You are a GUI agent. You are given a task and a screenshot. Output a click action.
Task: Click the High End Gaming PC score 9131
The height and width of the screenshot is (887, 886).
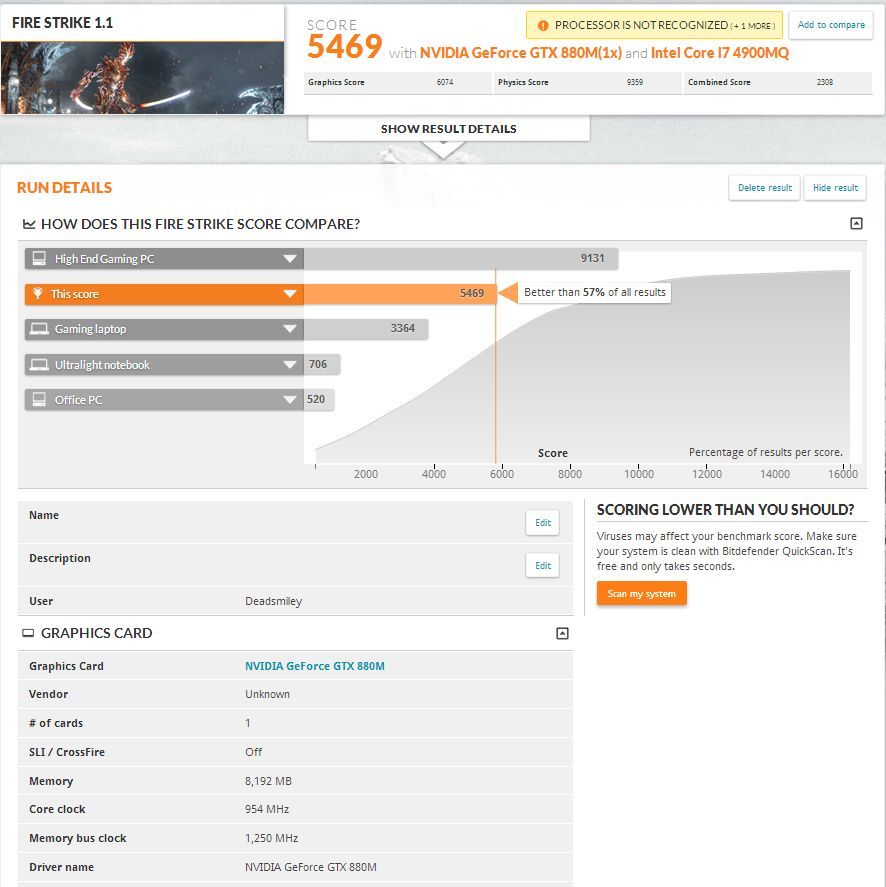pyautogui.click(x=592, y=258)
